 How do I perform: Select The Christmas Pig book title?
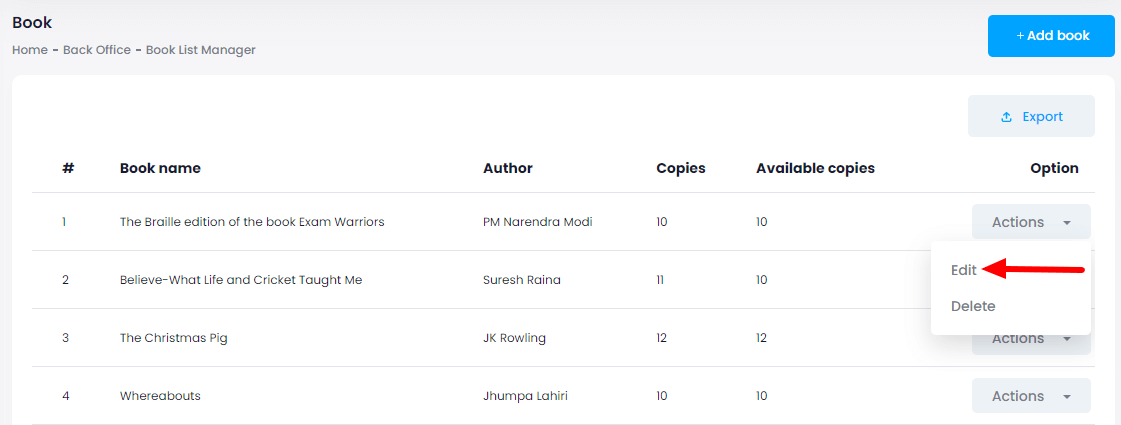click(174, 338)
